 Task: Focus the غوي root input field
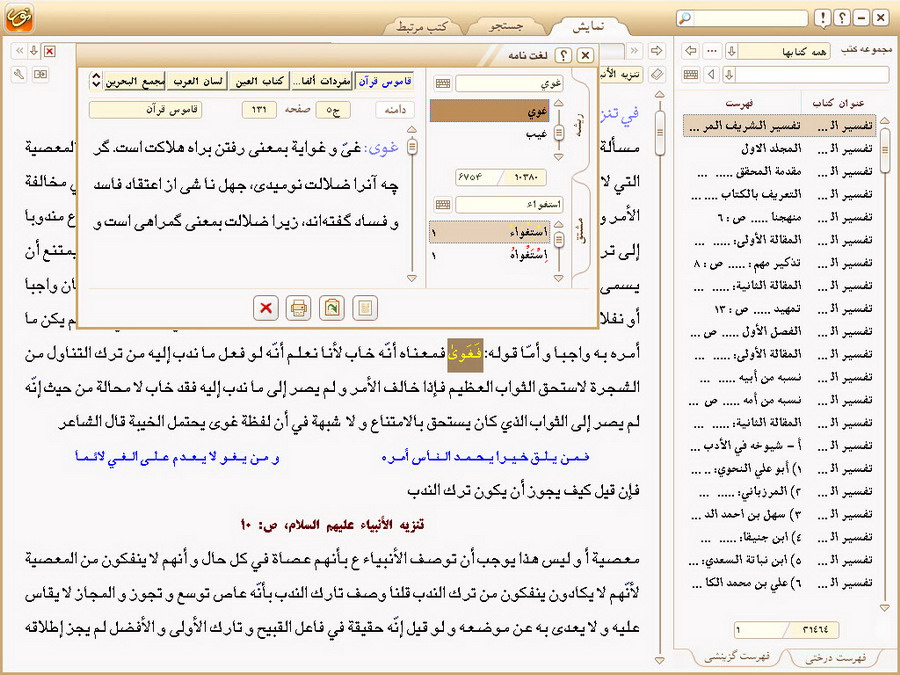[x=510, y=84]
